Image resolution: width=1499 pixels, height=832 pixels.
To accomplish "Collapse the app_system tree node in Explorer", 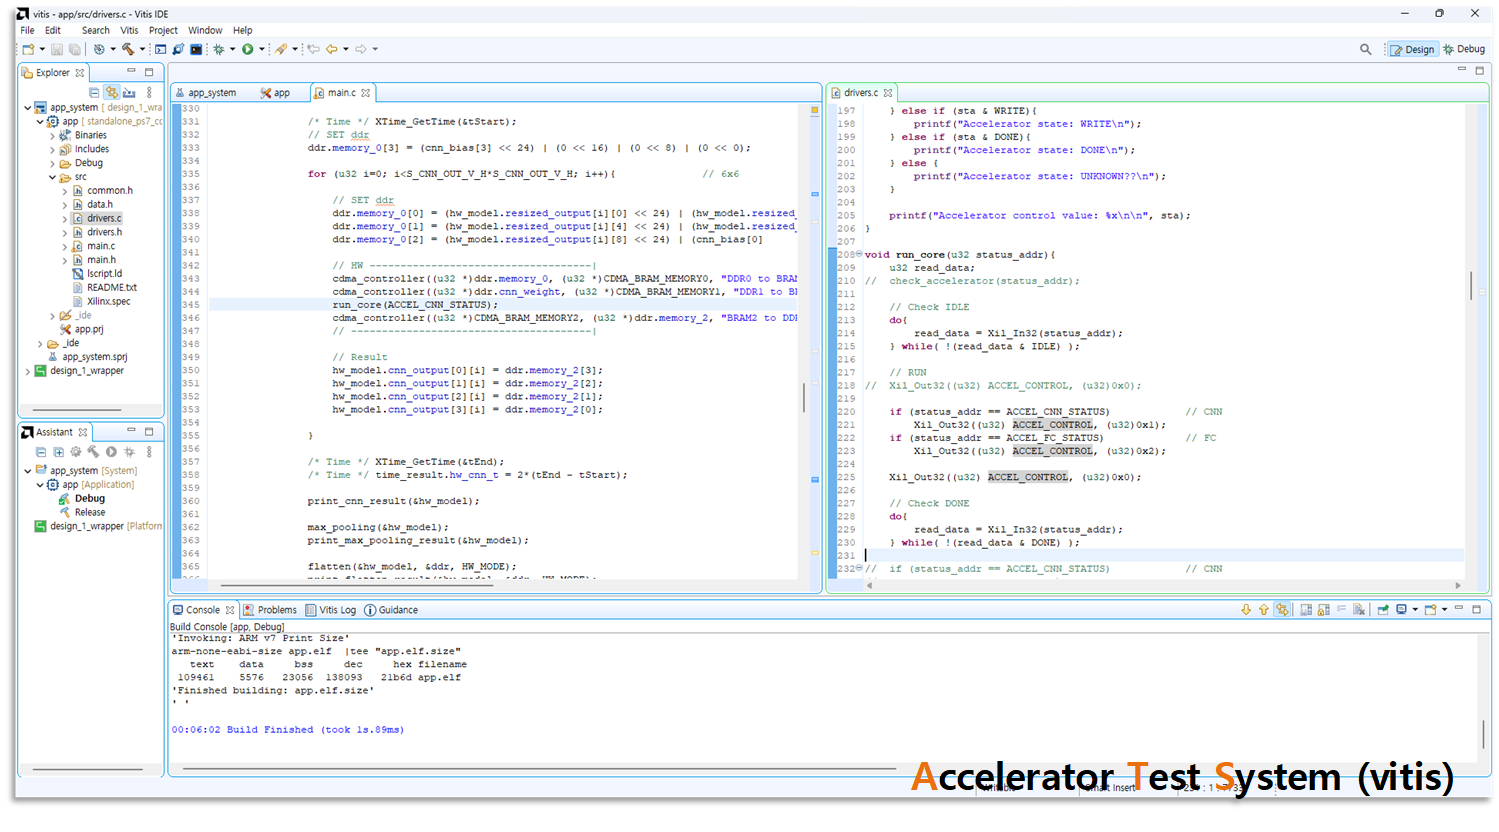I will coord(28,107).
